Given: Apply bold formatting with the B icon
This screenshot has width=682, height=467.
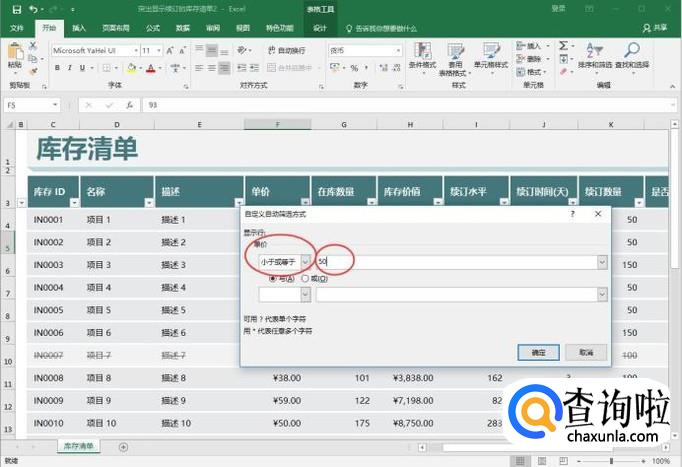Looking at the screenshot, I should 57,68.
